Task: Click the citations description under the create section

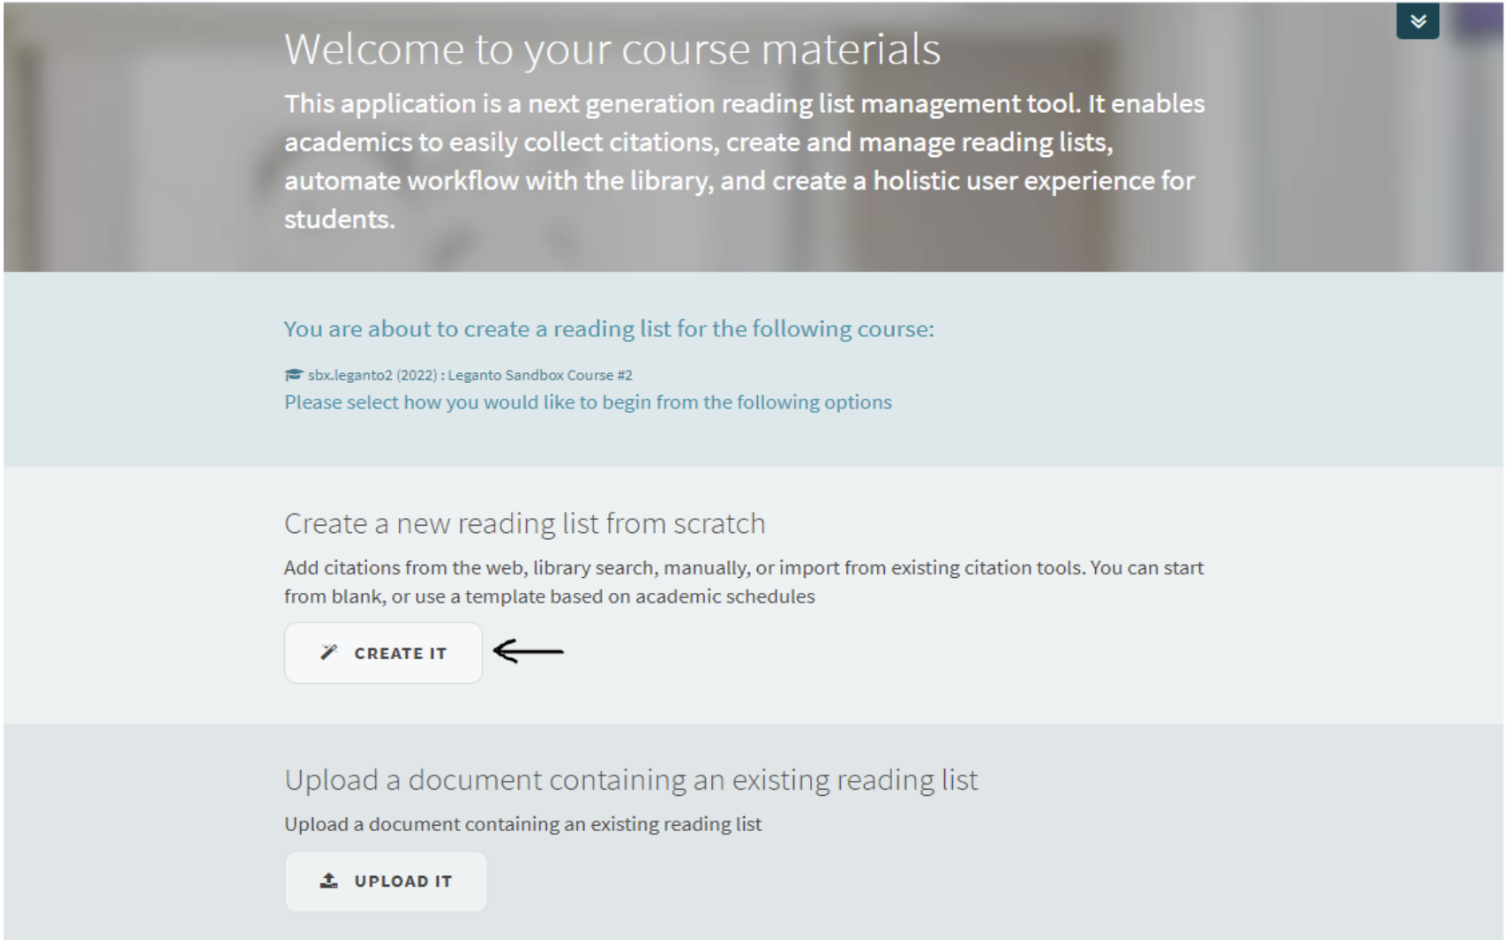Action: coord(744,581)
